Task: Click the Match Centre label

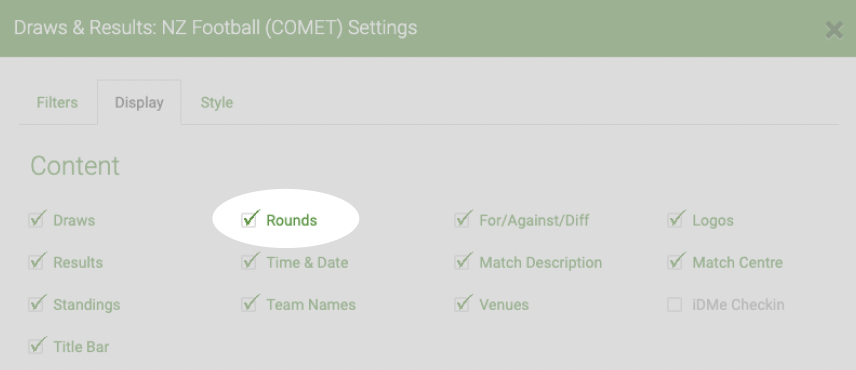Action: [738, 262]
